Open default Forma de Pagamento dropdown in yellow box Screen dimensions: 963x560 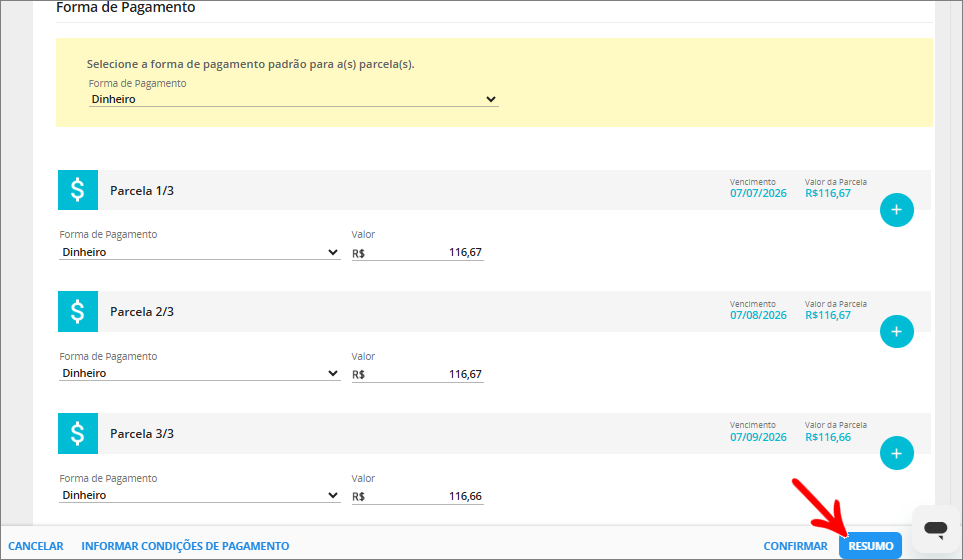[x=294, y=99]
